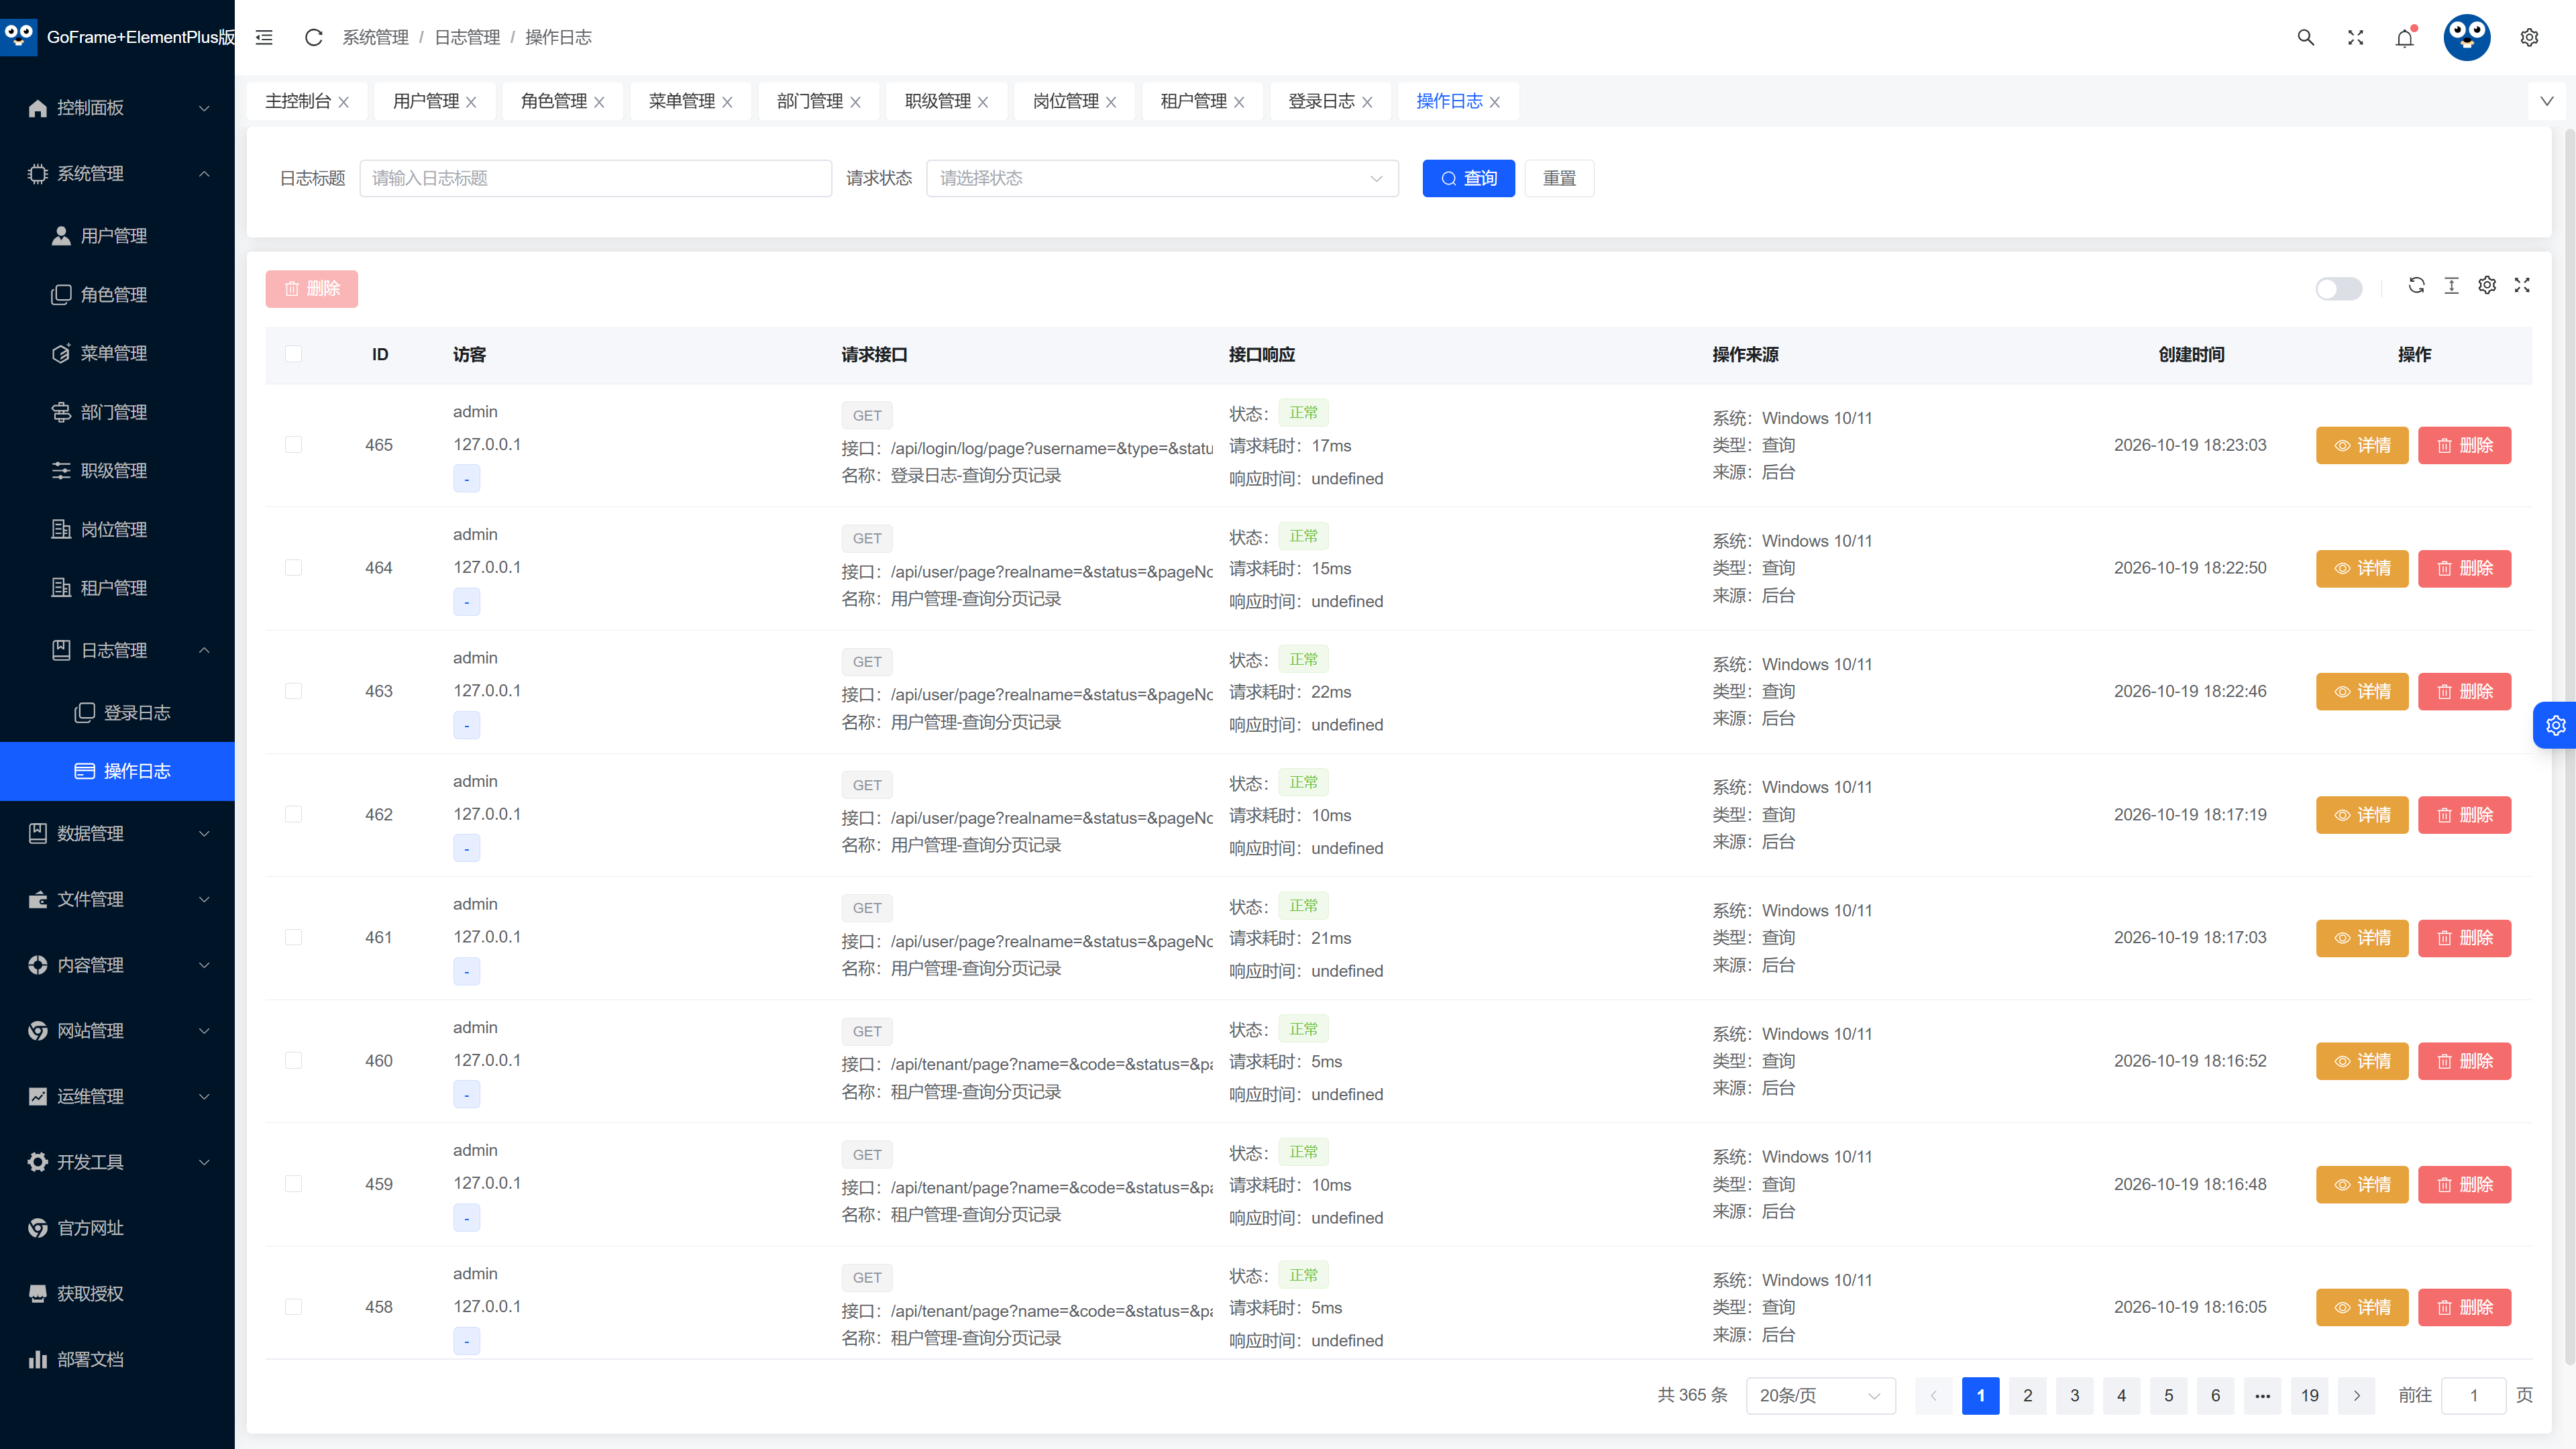The width and height of the screenshot is (2576, 1449).
Task: View 详情 for log entry 463
Action: click(x=2362, y=691)
